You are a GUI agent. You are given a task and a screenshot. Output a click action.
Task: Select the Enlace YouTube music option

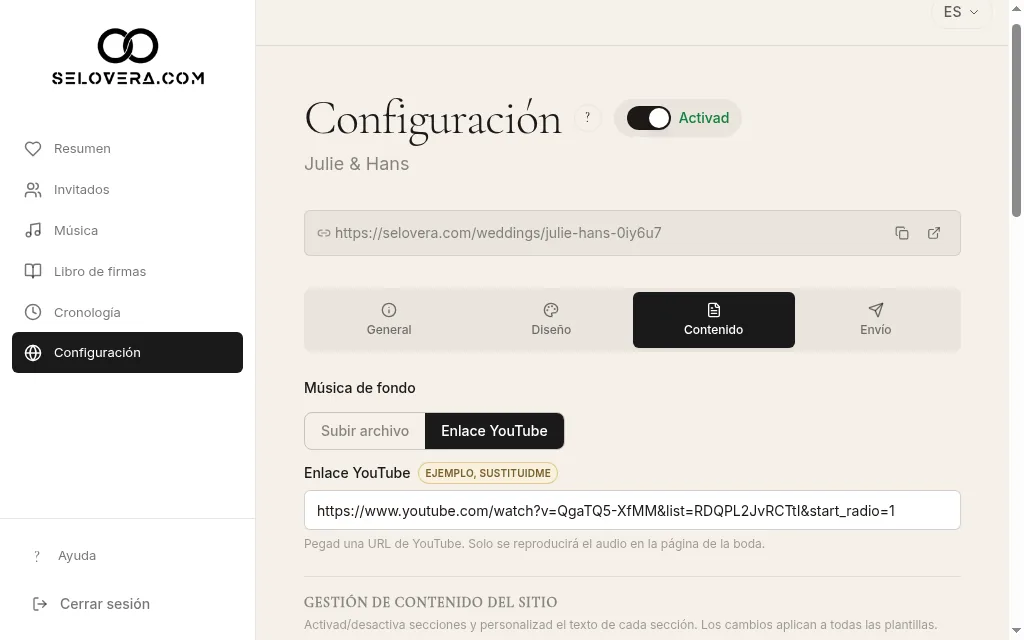coord(494,431)
